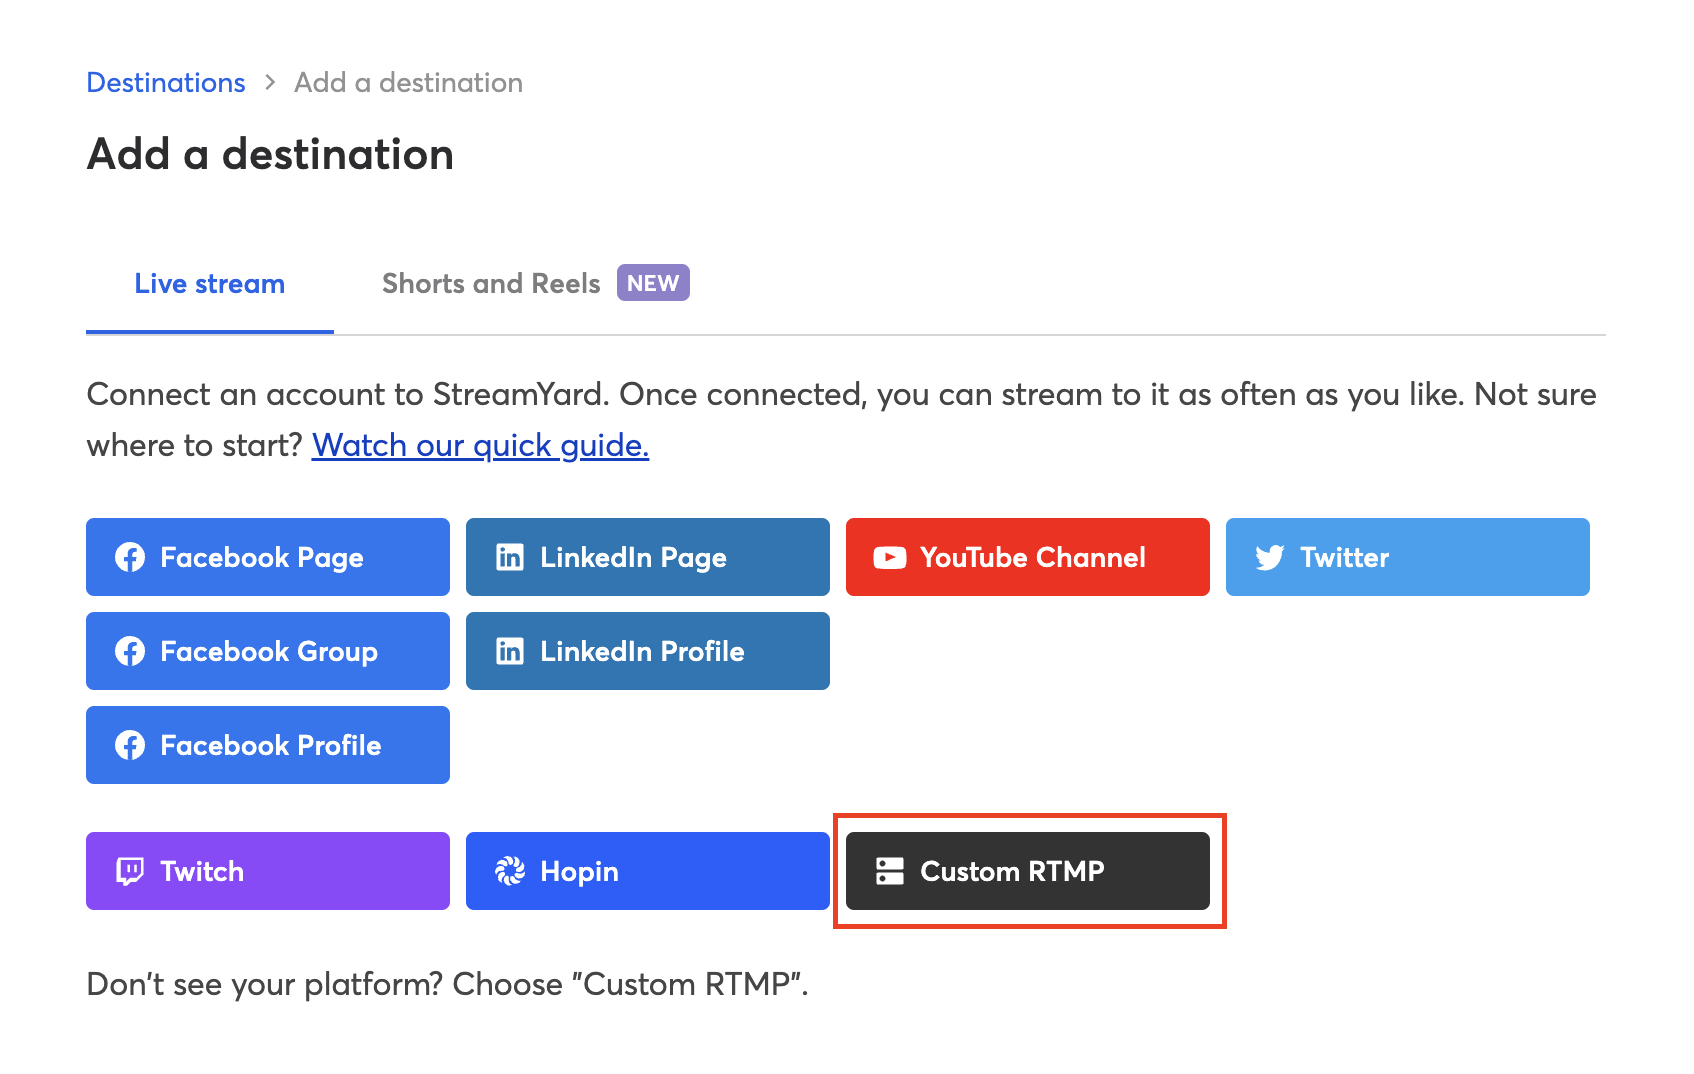Select the Custom RTMP destination button
1694x1074 pixels.
(x=1028, y=871)
